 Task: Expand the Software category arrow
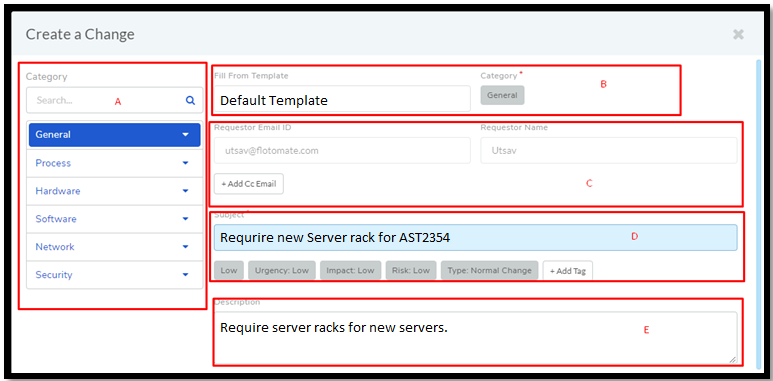click(x=185, y=219)
